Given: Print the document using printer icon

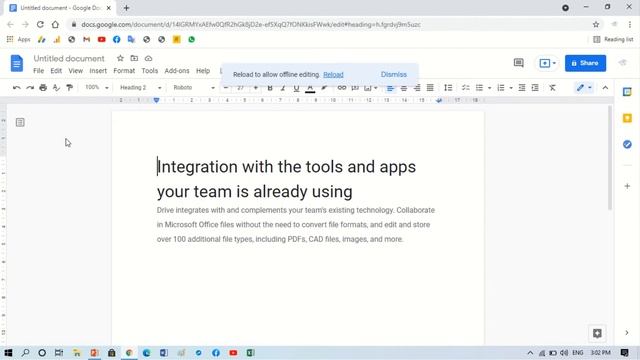Looking at the screenshot, I should 43,88.
